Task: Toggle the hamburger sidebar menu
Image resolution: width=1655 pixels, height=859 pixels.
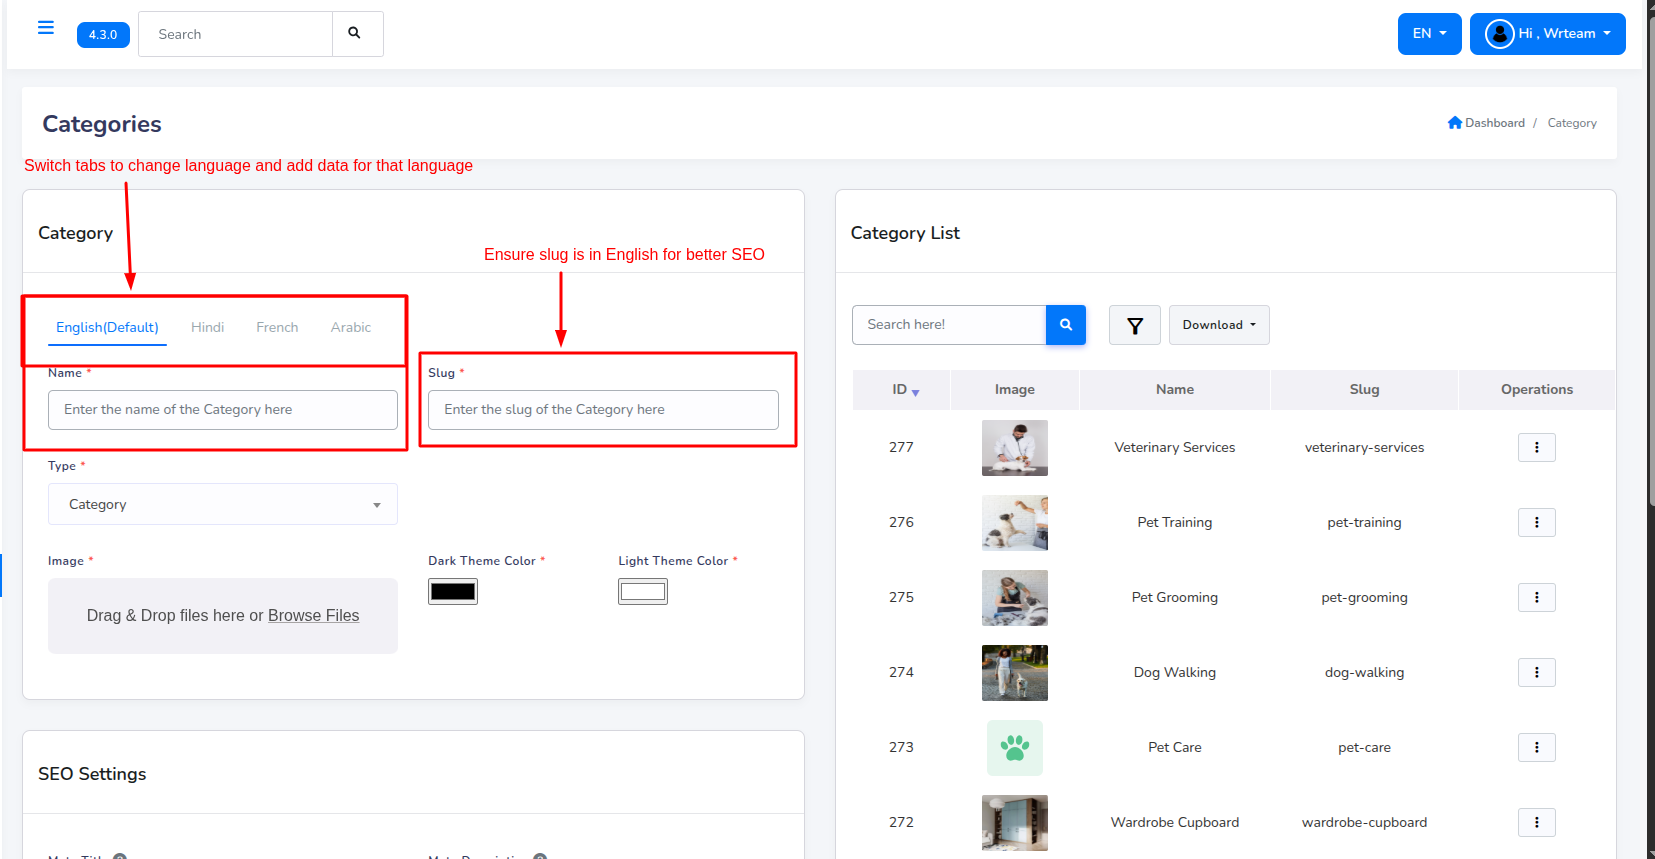Action: pos(45,28)
